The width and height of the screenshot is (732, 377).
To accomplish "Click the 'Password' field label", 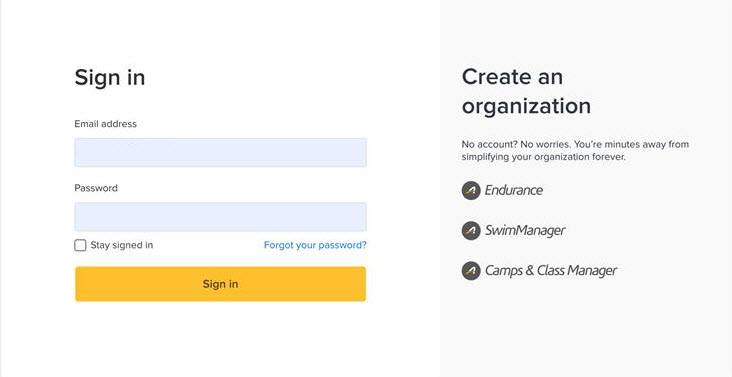I will (96, 188).
